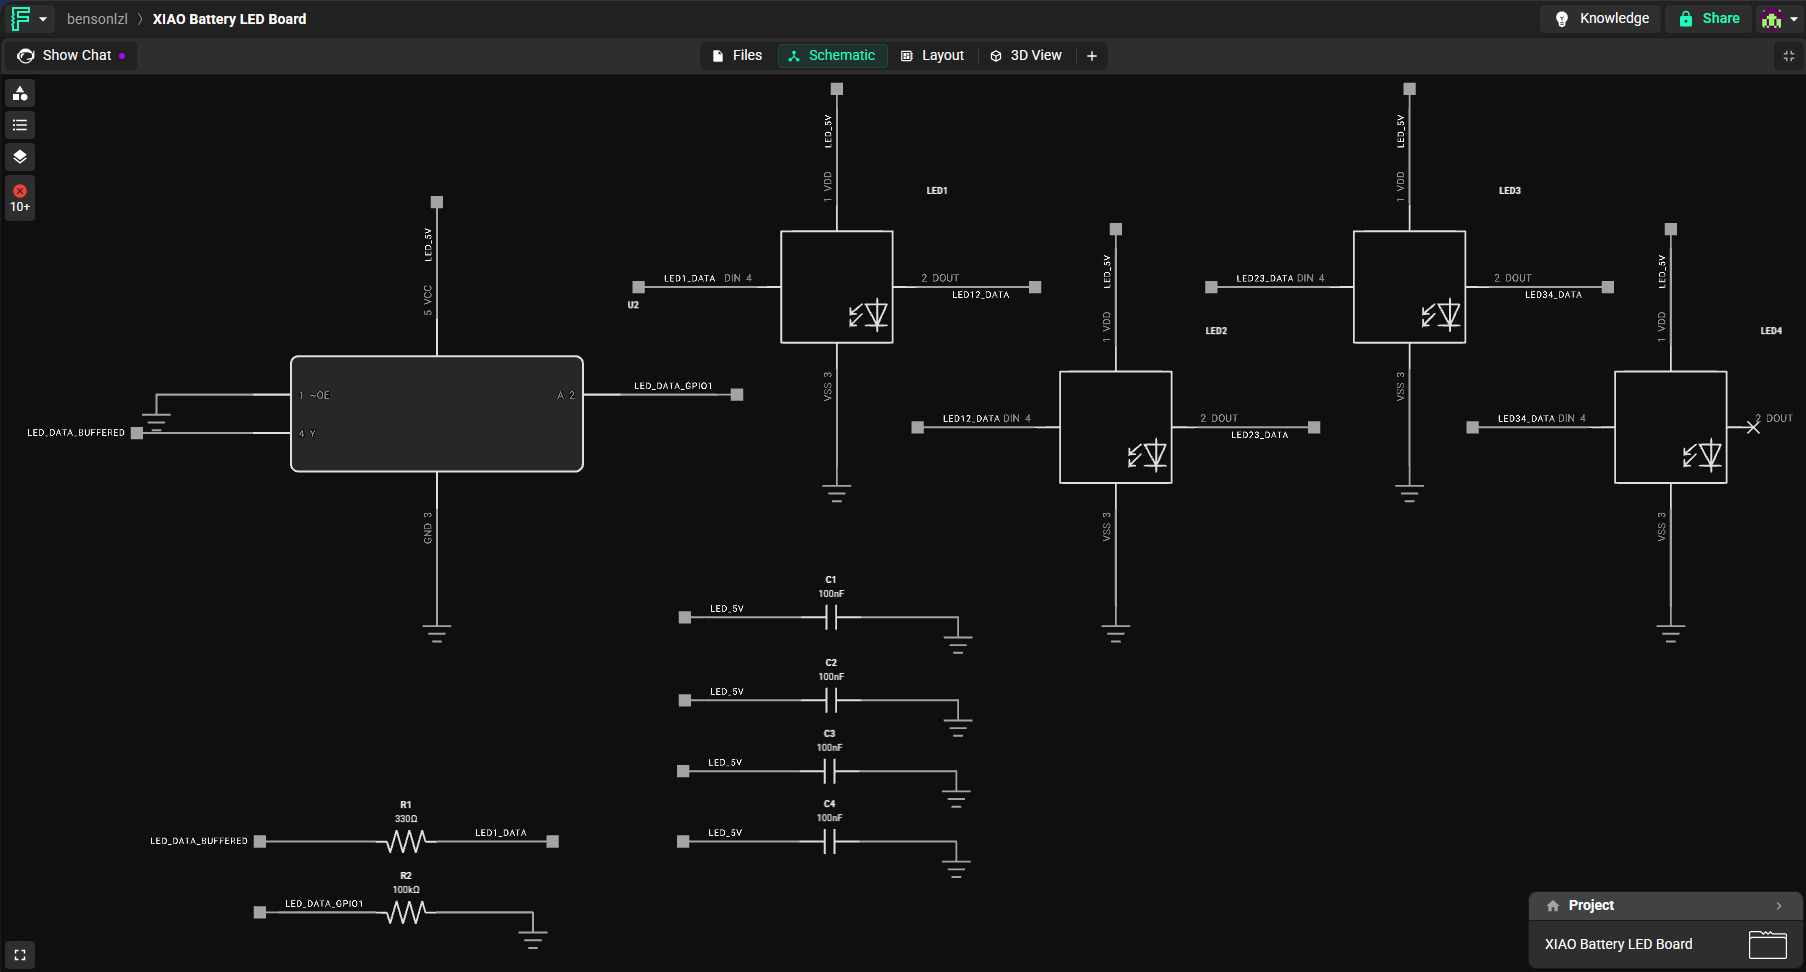Image resolution: width=1806 pixels, height=972 pixels.
Task: Expand the Project panel chevron
Action: click(x=1779, y=906)
